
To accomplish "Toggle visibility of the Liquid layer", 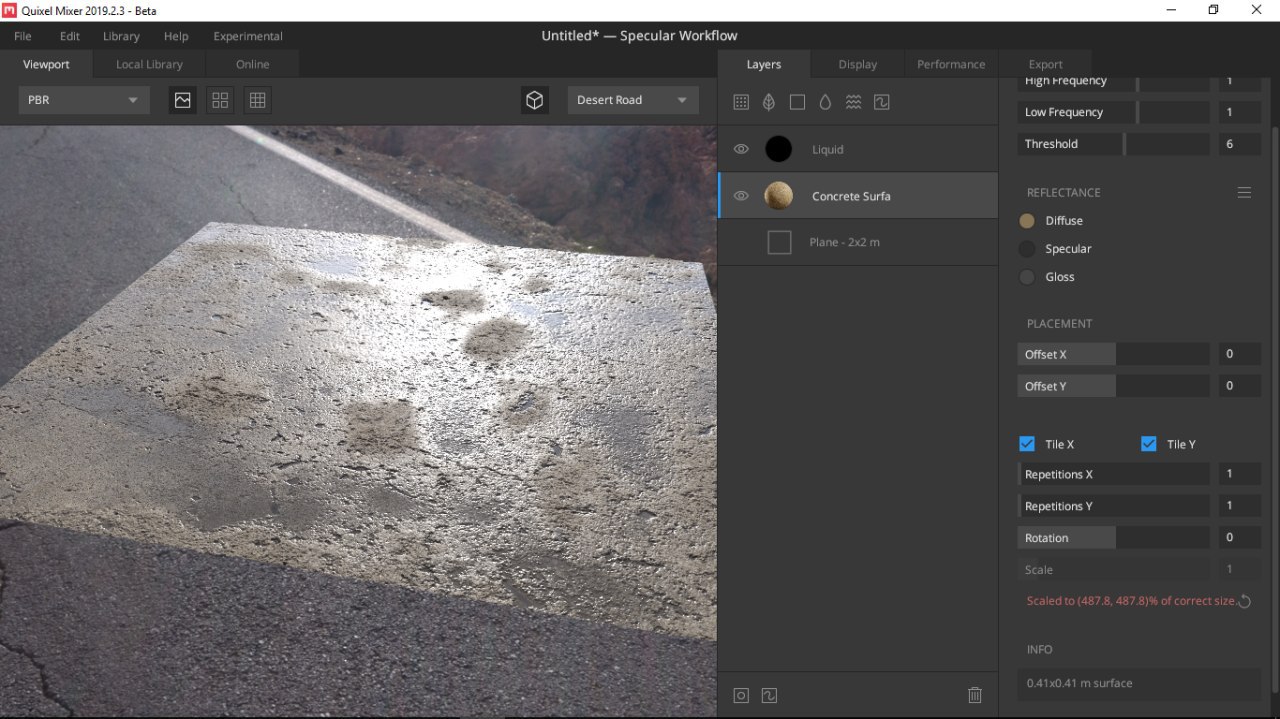I will pos(741,149).
